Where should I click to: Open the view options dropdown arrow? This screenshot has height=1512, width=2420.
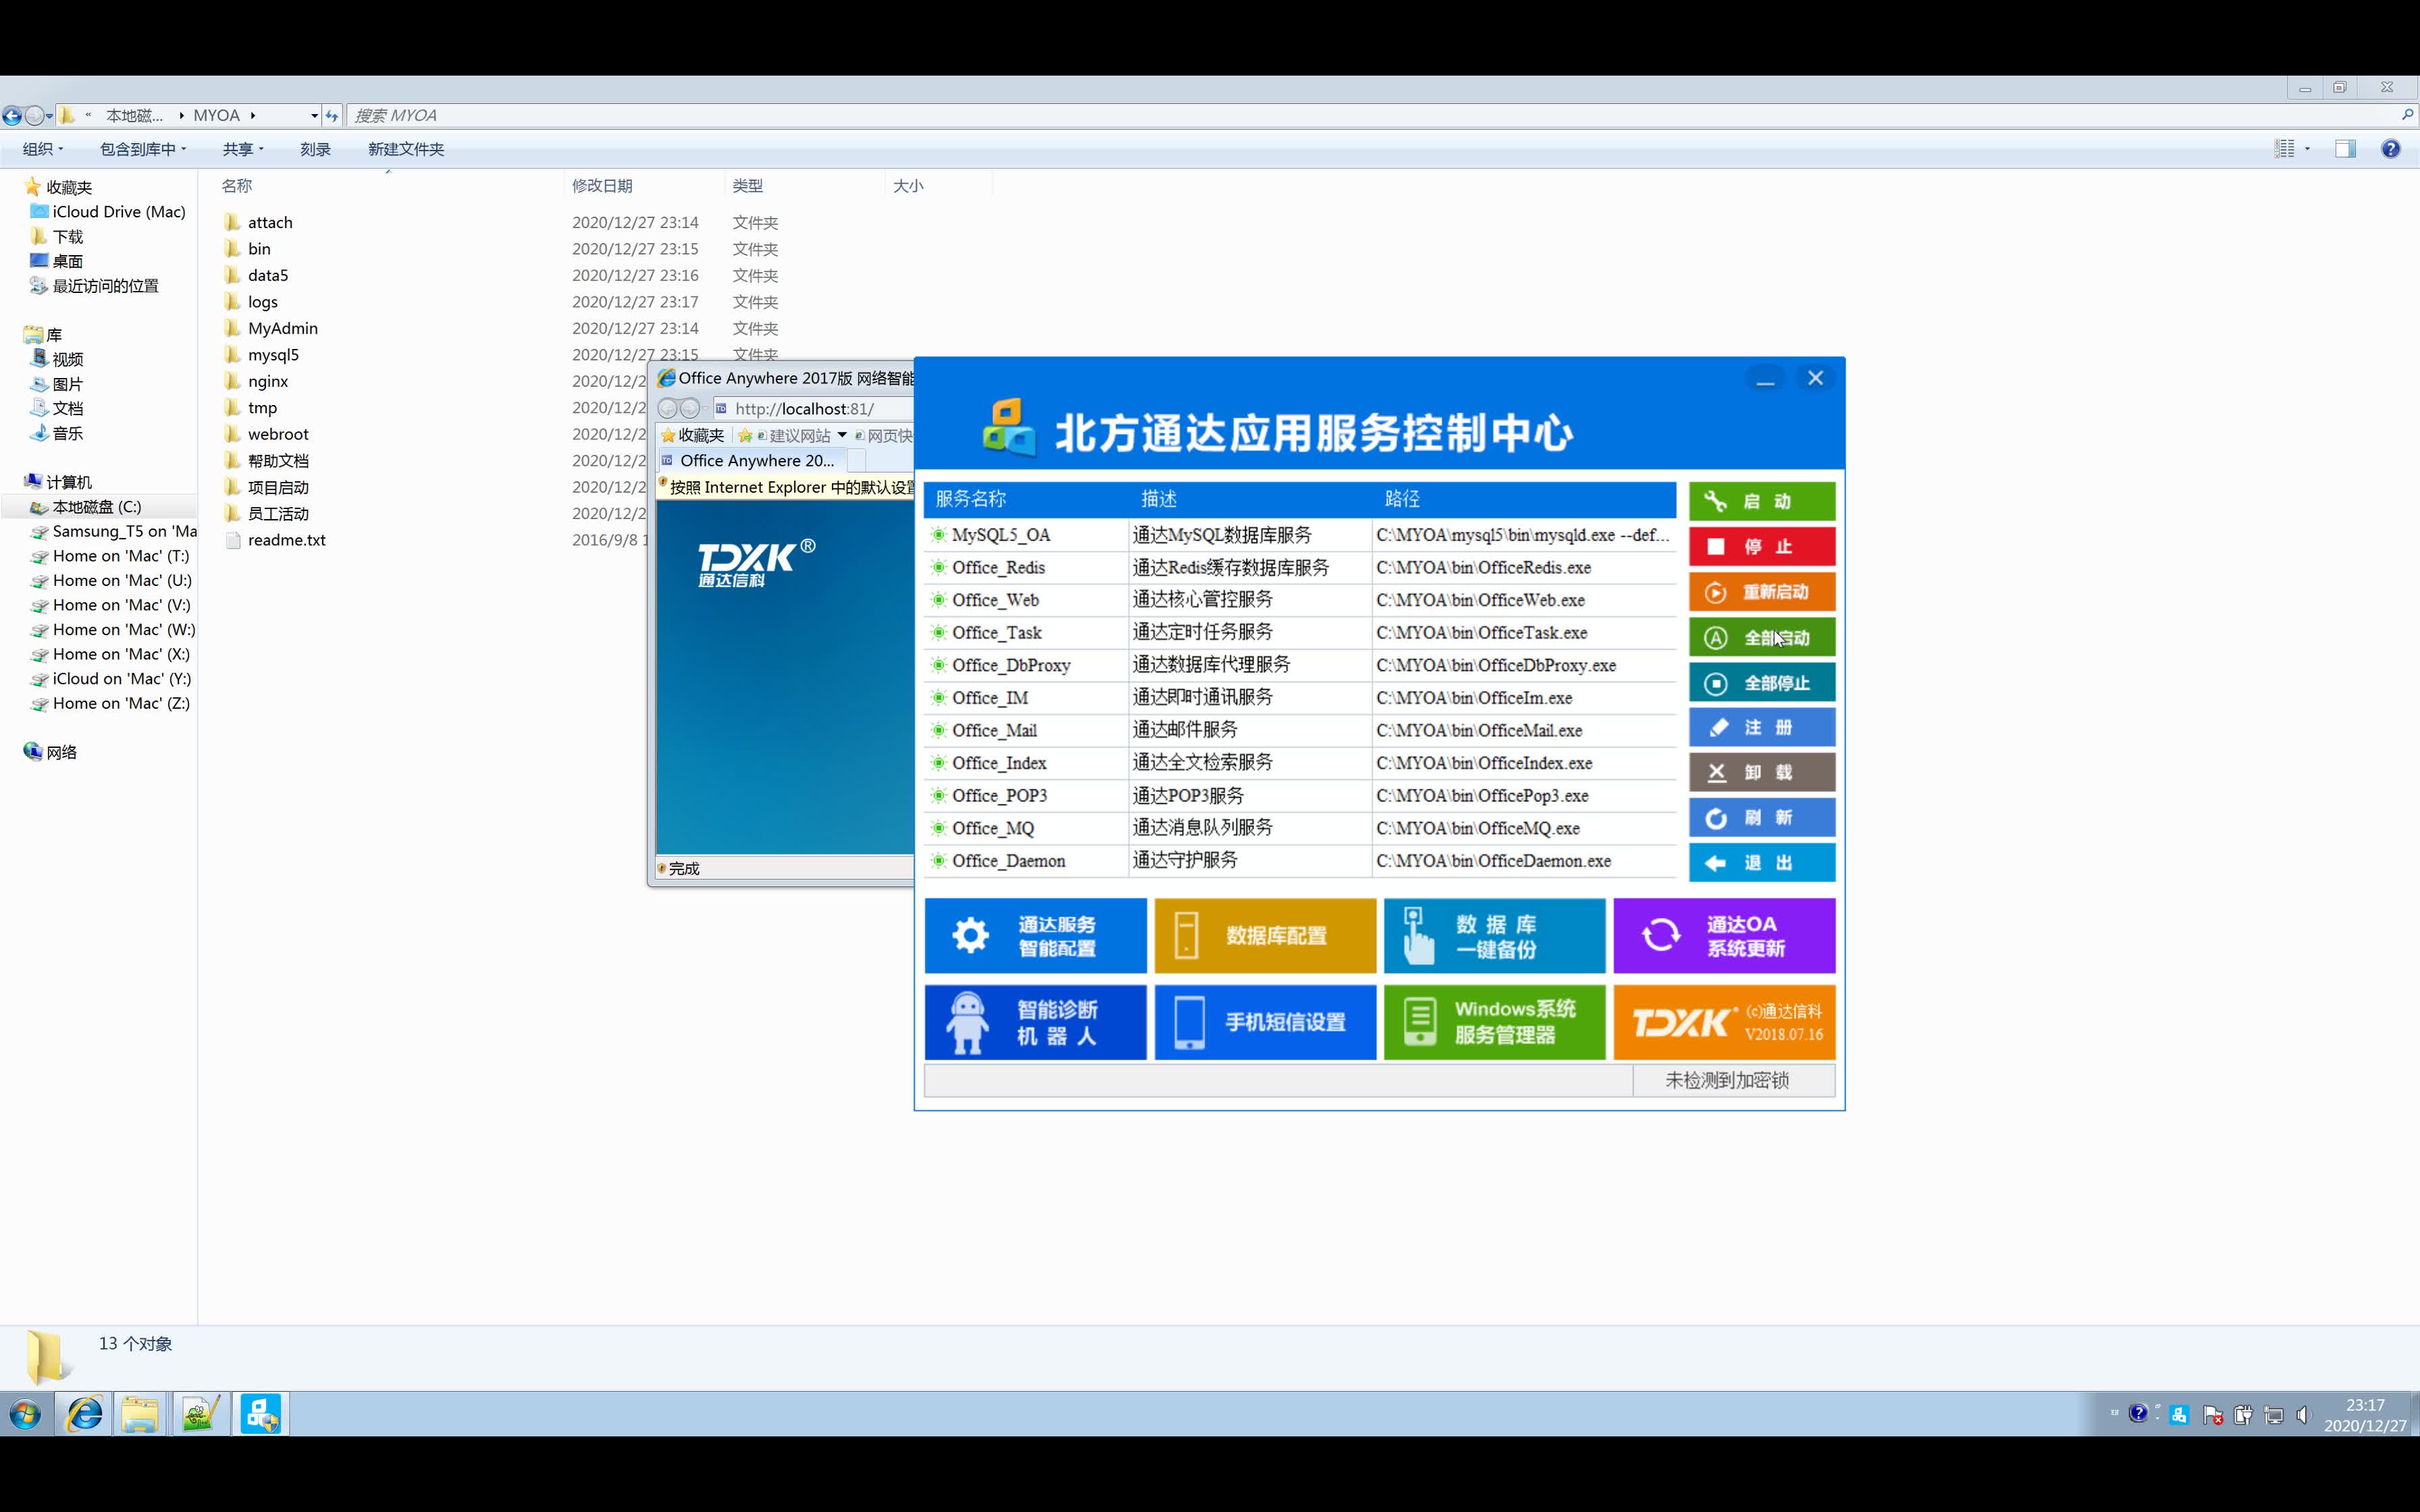click(x=2307, y=149)
